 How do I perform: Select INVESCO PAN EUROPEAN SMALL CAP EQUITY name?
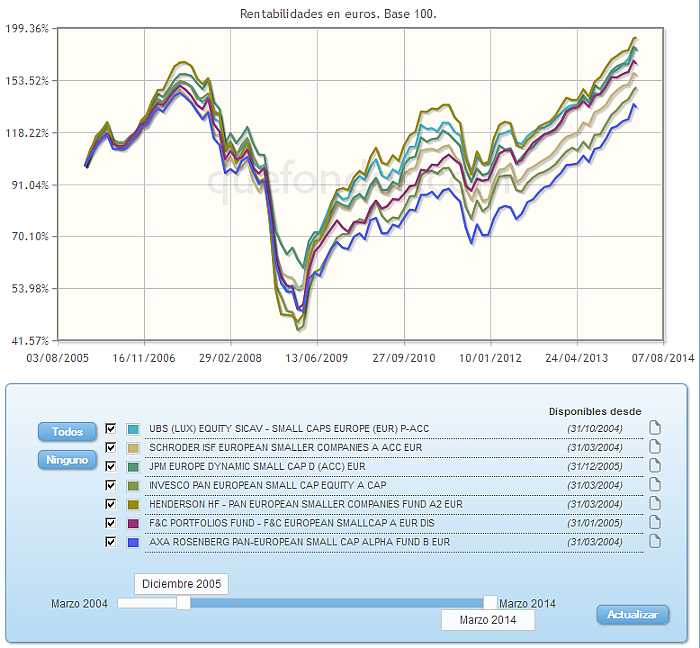pyautogui.click(x=267, y=485)
